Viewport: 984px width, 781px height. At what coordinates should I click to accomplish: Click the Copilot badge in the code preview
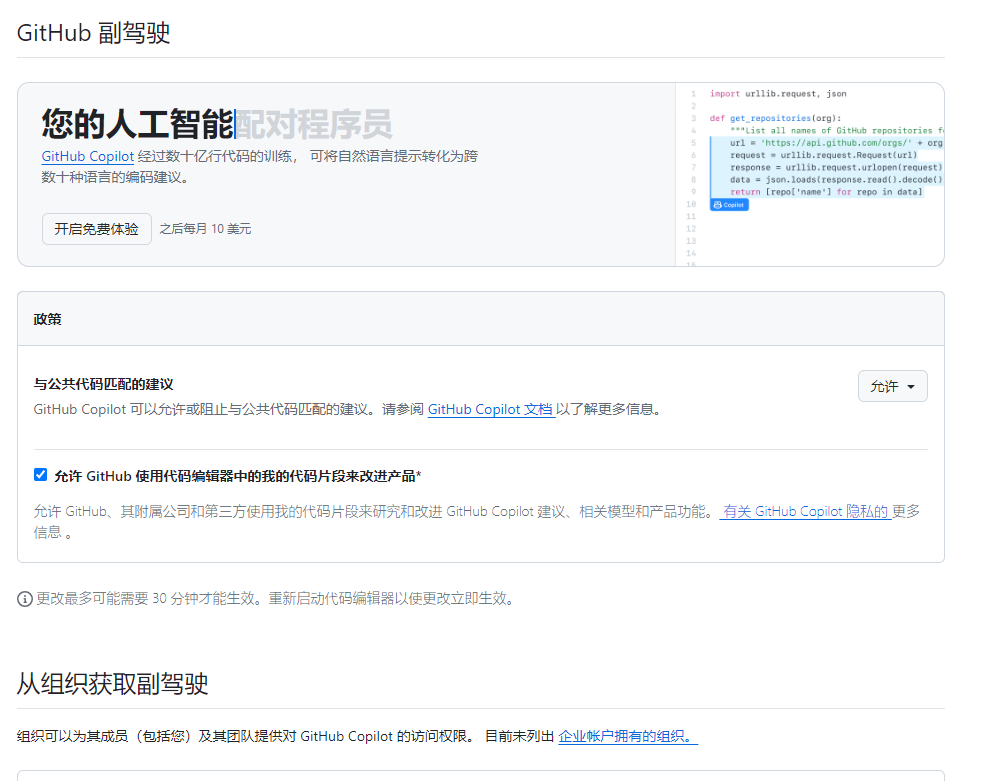point(729,205)
